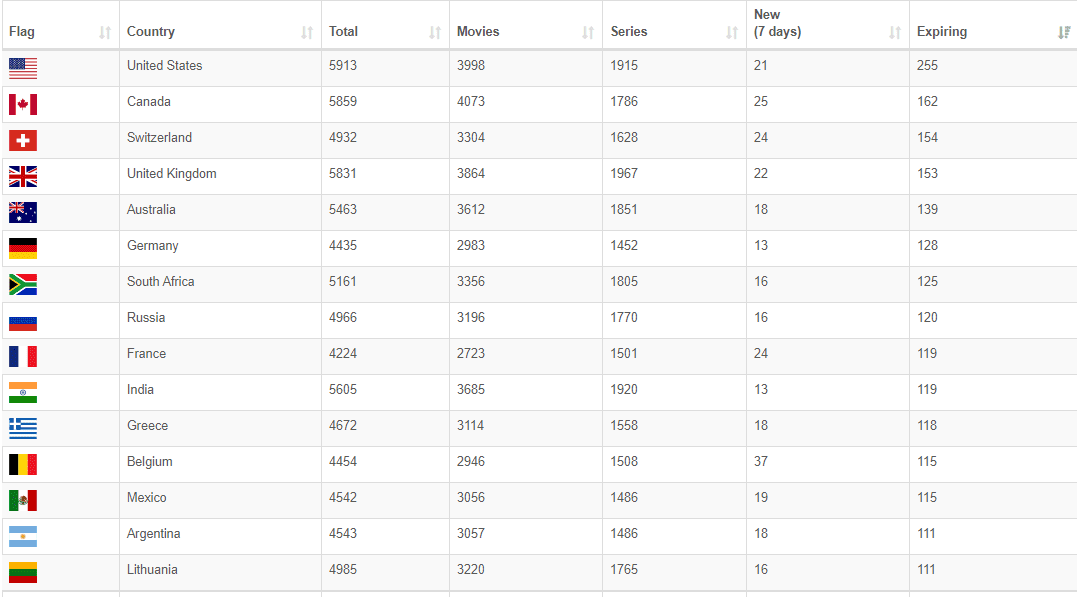
Task: Click the United Kingdom flag icon
Action: tap(23, 176)
